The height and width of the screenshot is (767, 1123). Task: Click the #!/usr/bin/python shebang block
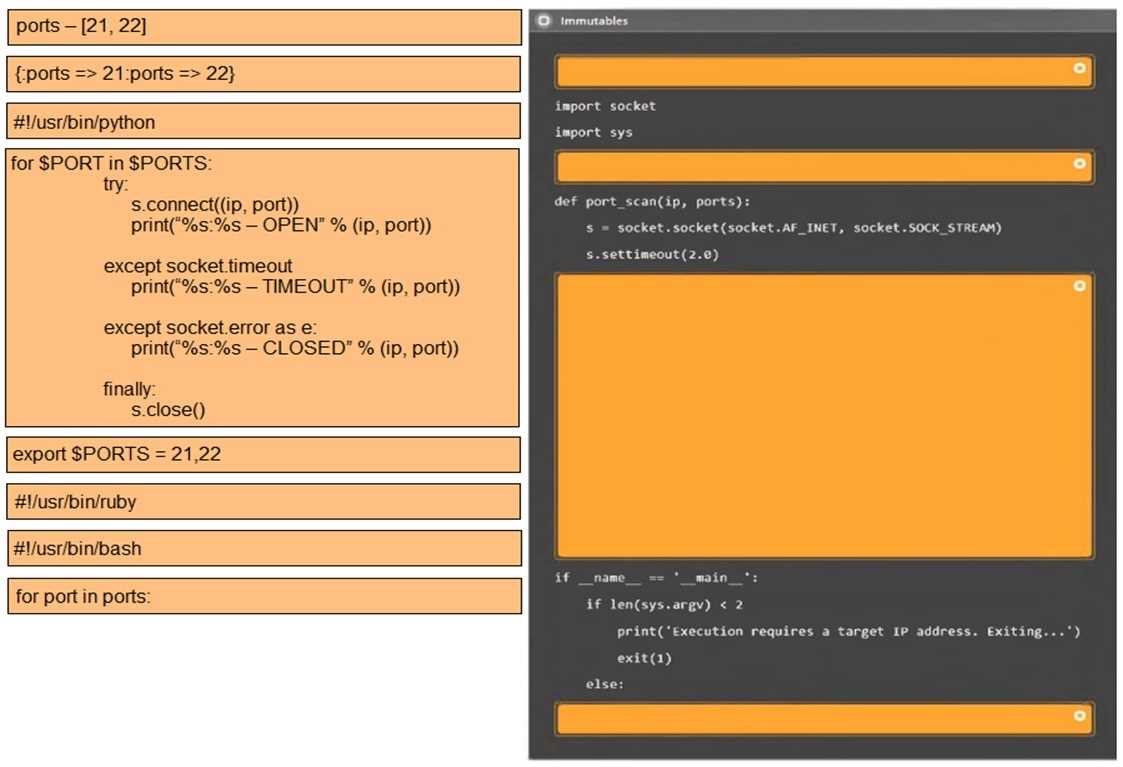[263, 121]
